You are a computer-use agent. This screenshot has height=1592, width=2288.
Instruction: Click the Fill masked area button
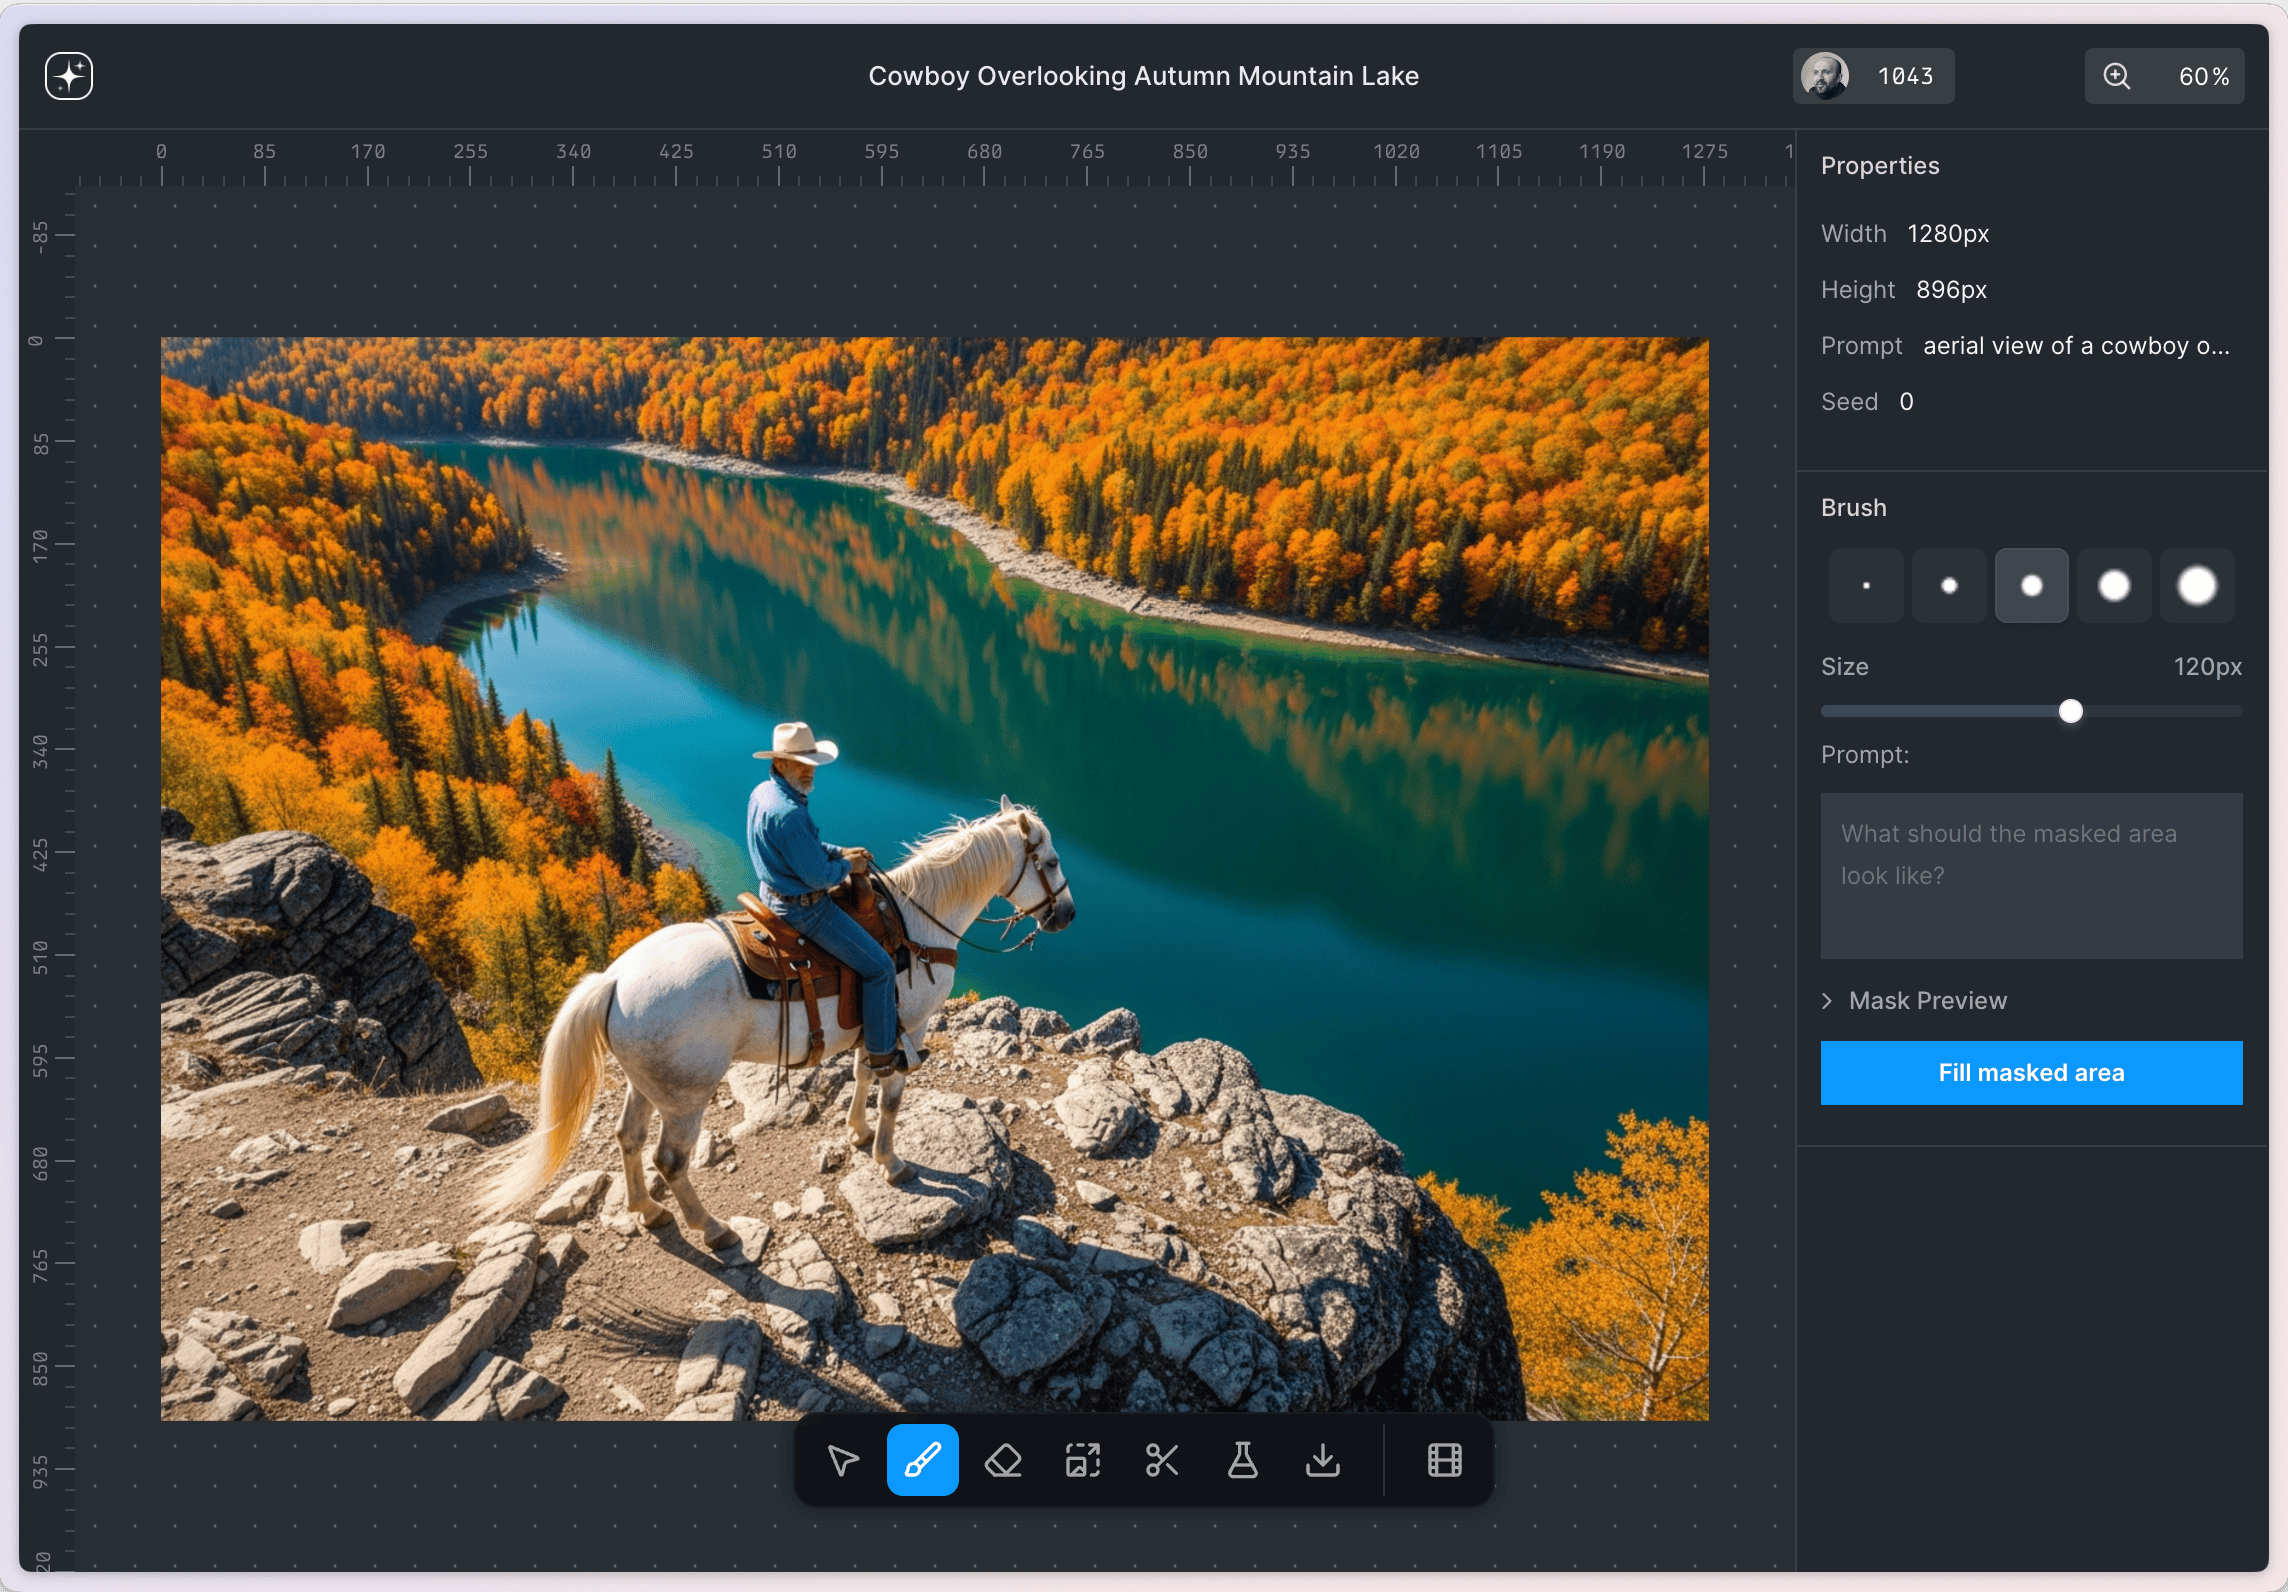pos(2031,1073)
